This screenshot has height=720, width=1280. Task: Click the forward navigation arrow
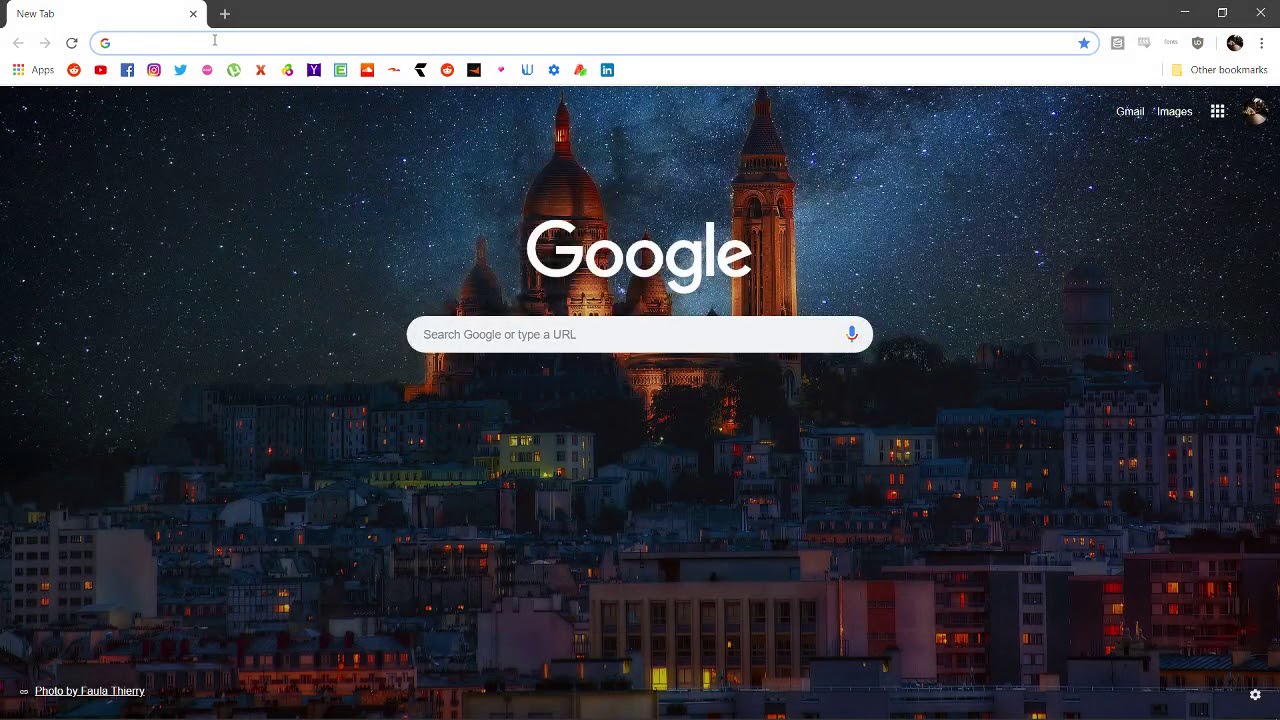click(45, 43)
